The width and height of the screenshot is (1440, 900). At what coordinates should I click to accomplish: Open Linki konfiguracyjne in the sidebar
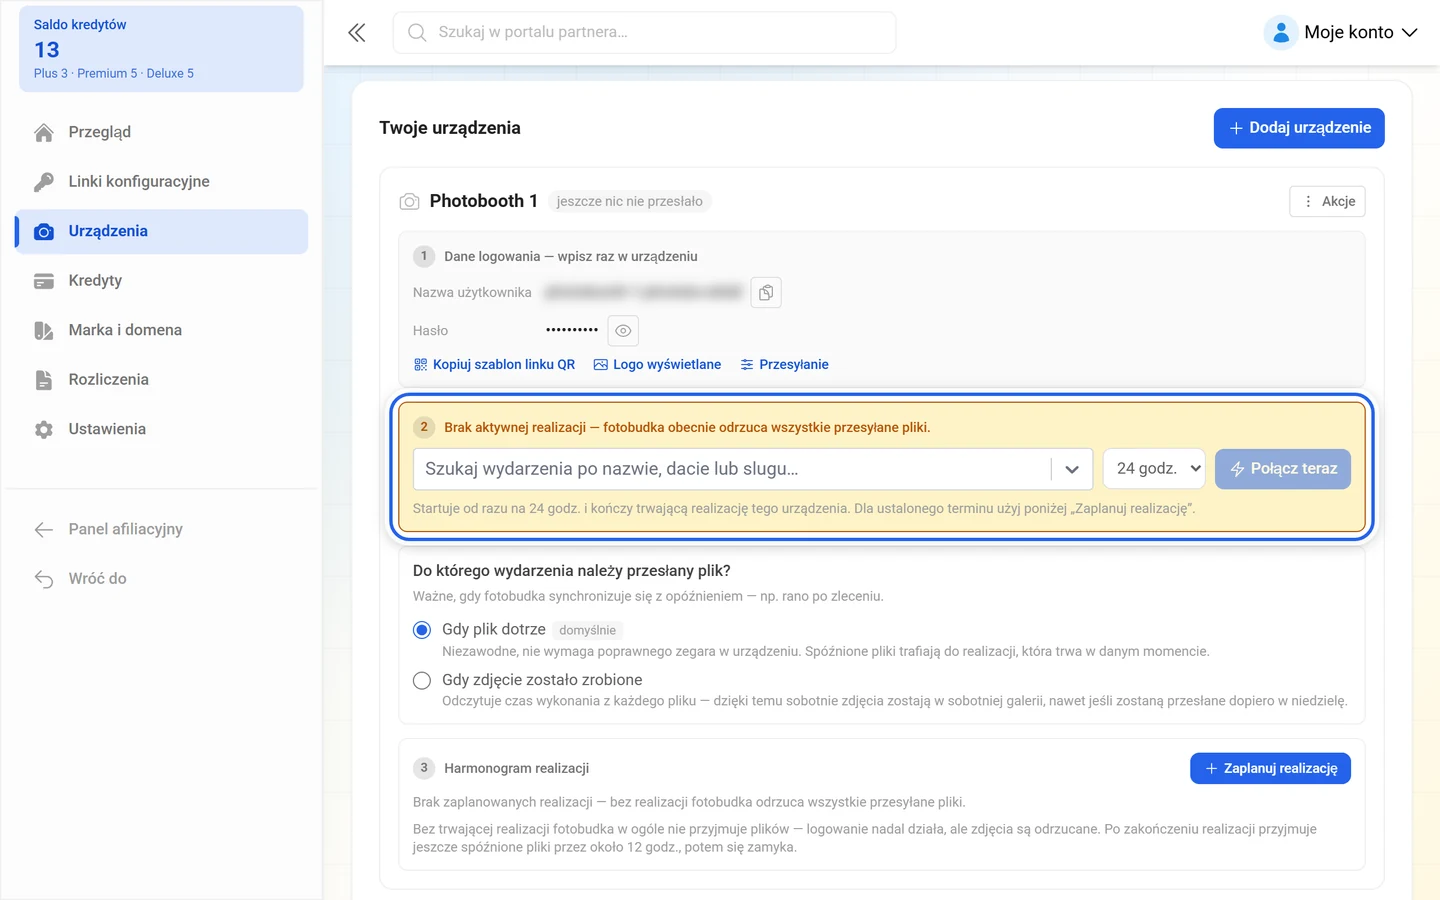(162, 182)
